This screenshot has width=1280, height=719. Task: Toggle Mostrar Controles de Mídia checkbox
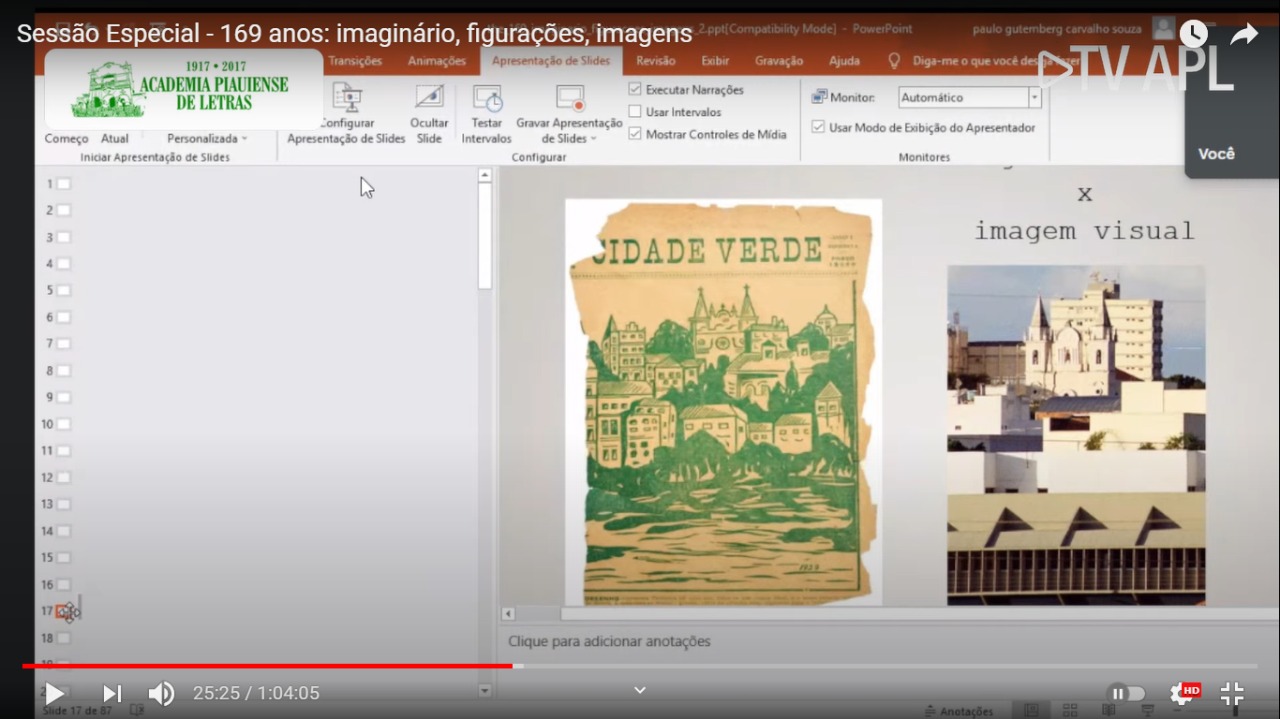[635, 134]
